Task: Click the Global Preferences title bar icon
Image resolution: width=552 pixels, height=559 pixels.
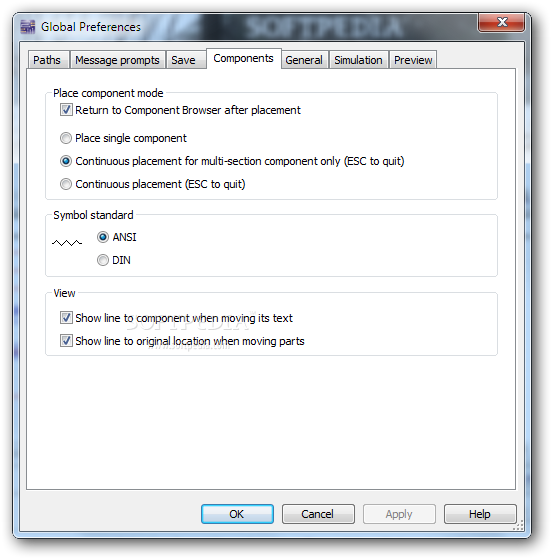Action: (28, 27)
